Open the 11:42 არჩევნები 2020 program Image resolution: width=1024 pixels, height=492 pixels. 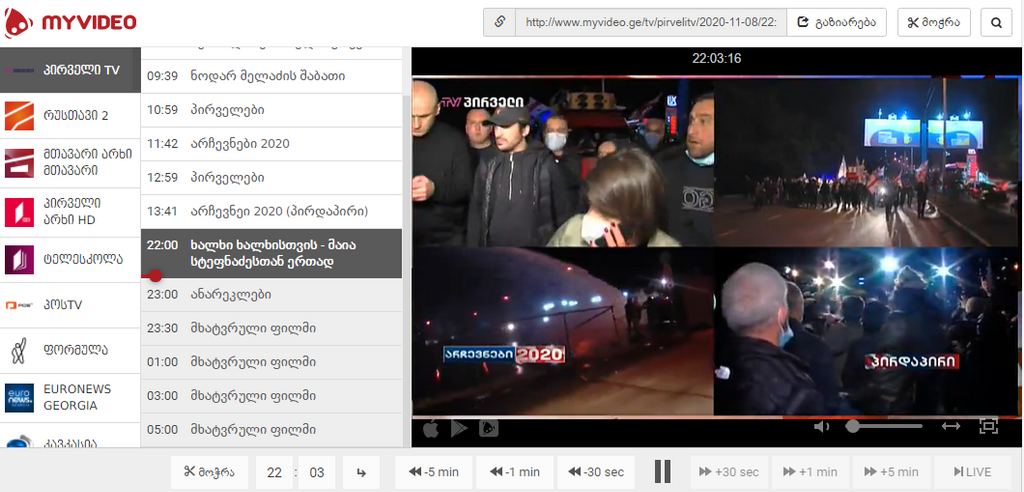point(271,144)
